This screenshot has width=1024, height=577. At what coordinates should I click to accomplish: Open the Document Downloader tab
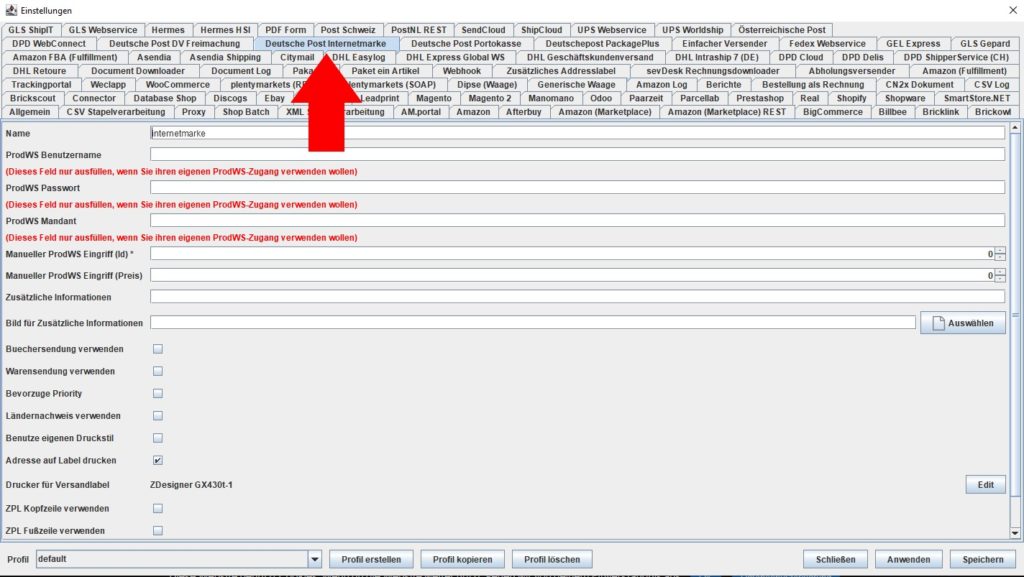[138, 71]
